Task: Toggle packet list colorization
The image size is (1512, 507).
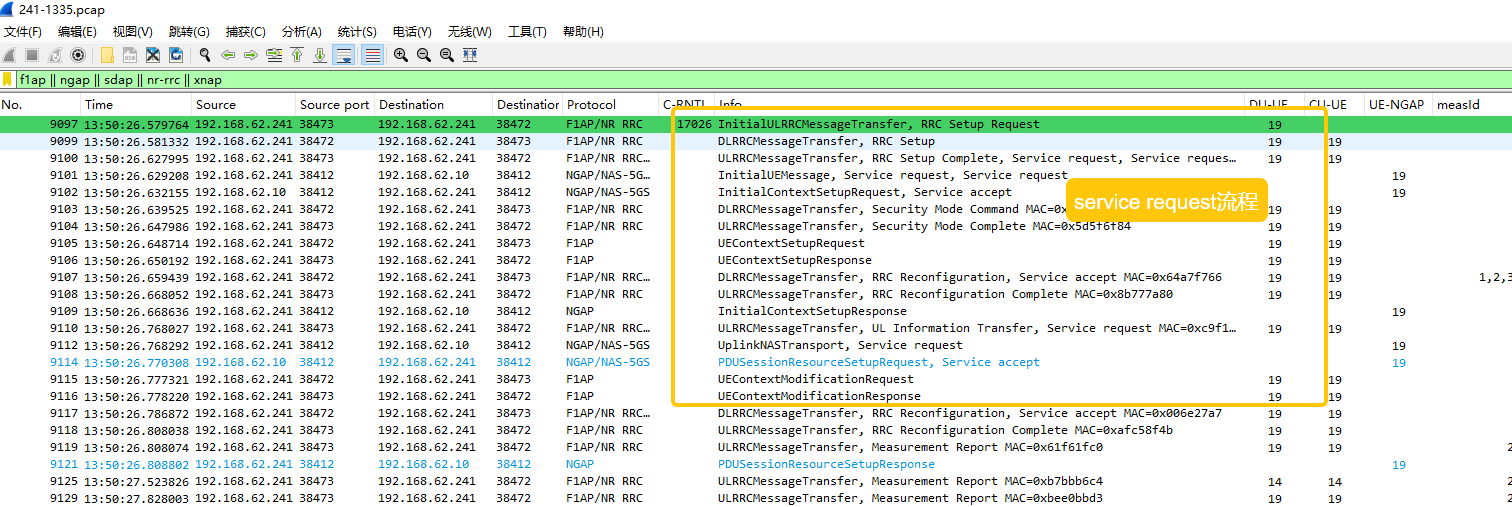Action: (372, 55)
